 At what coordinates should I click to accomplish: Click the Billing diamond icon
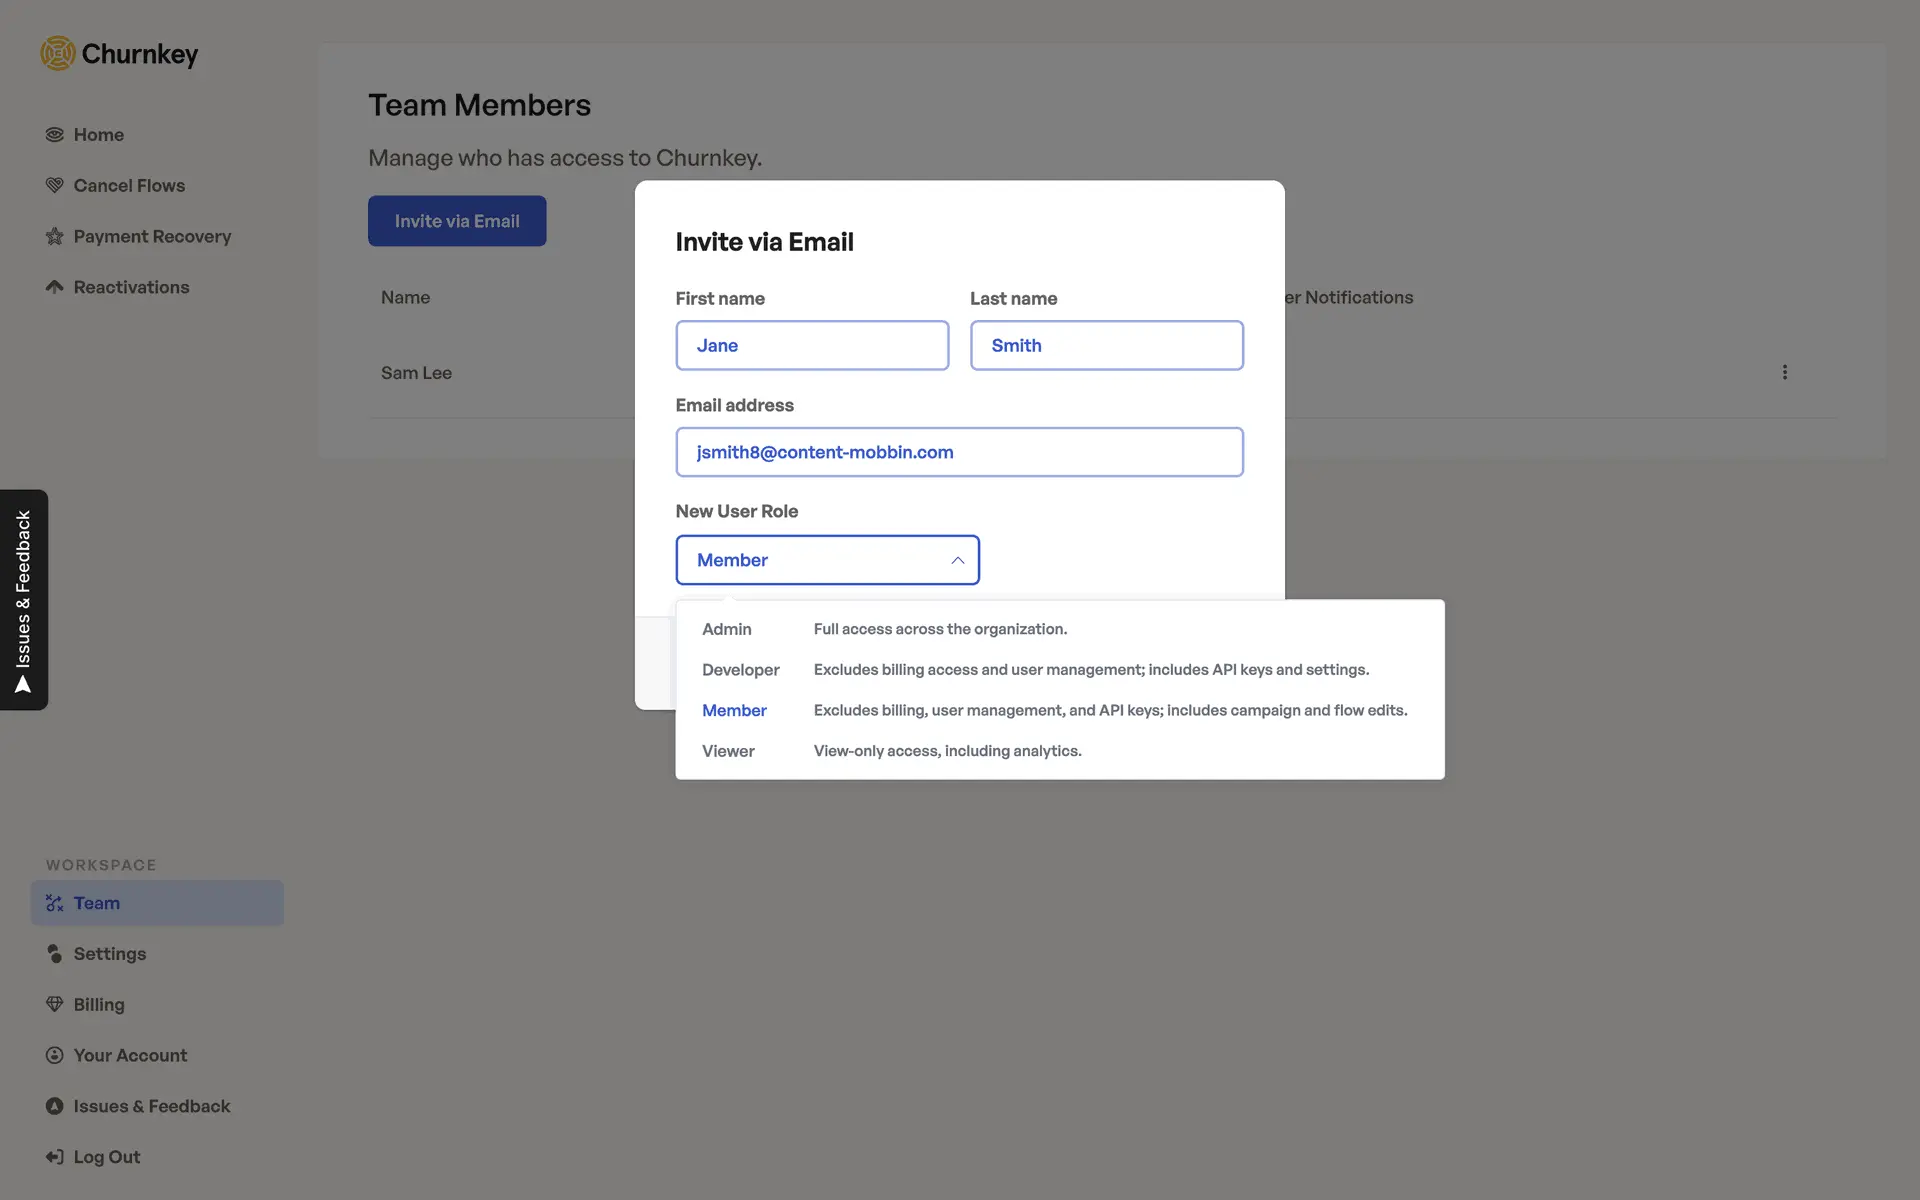pyautogui.click(x=54, y=1004)
